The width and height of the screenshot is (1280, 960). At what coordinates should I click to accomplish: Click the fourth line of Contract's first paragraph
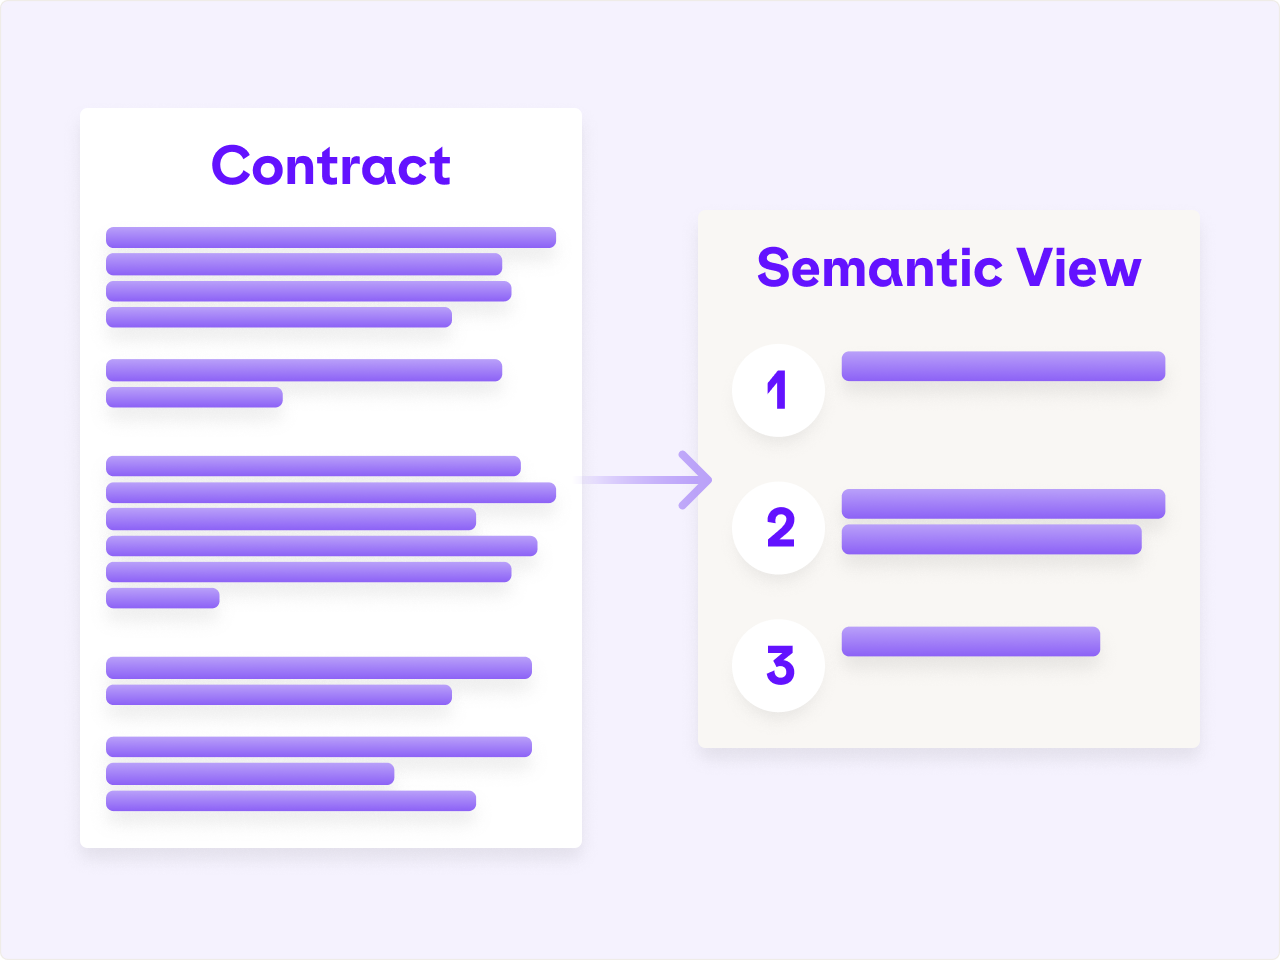279,317
